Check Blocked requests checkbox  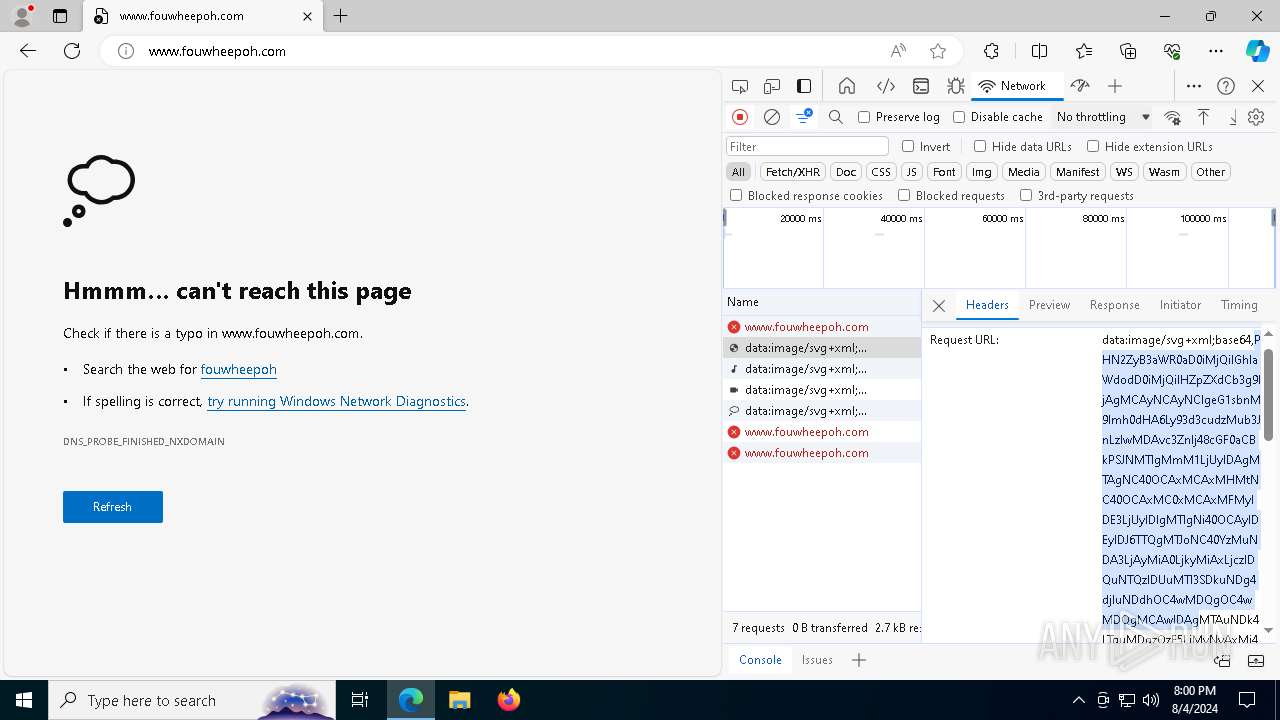tap(904, 196)
